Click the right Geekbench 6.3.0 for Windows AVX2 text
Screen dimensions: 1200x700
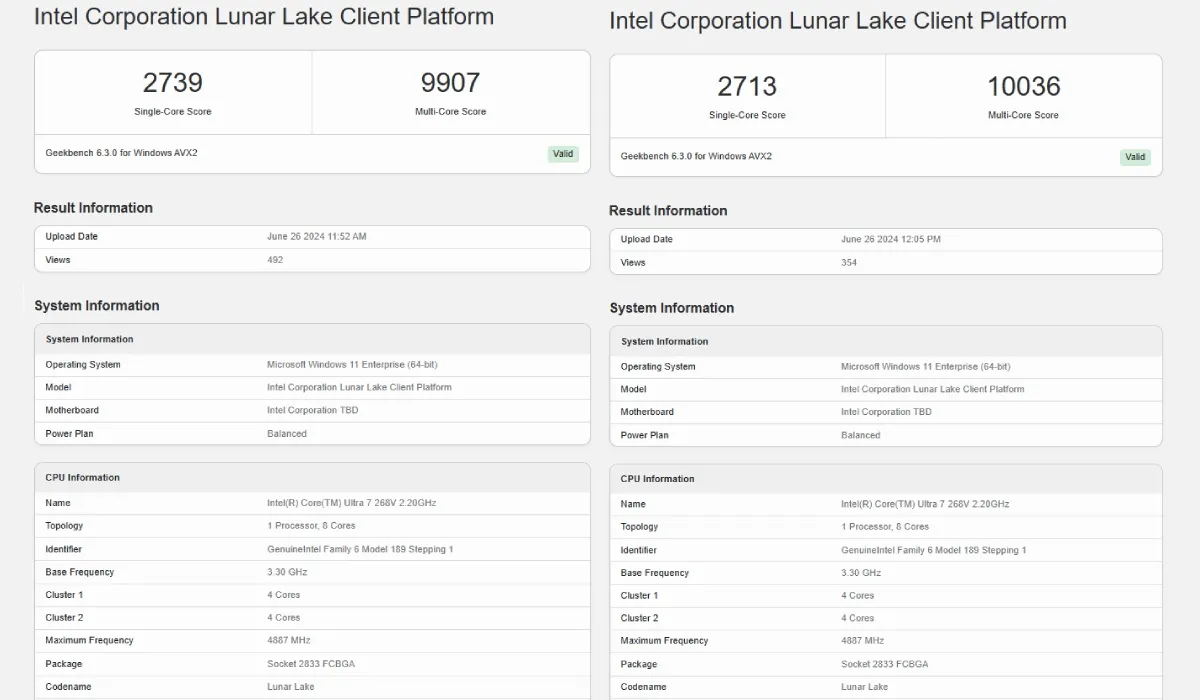pyautogui.click(x=696, y=157)
